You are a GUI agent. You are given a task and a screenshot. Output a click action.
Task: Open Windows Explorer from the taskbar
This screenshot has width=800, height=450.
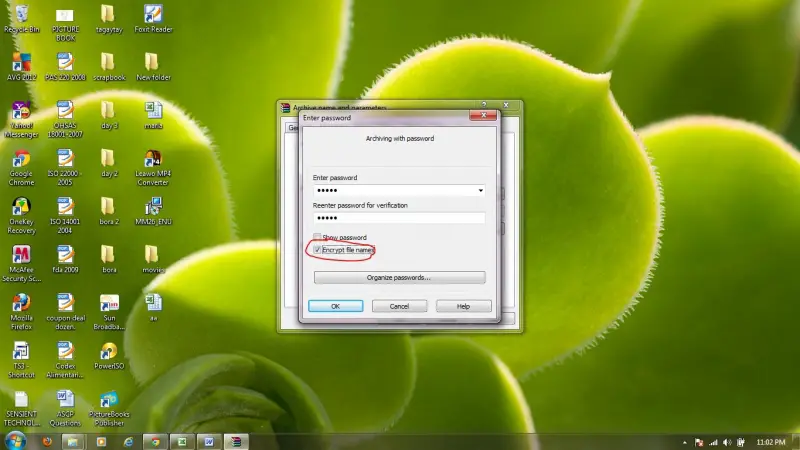pyautogui.click(x=73, y=442)
